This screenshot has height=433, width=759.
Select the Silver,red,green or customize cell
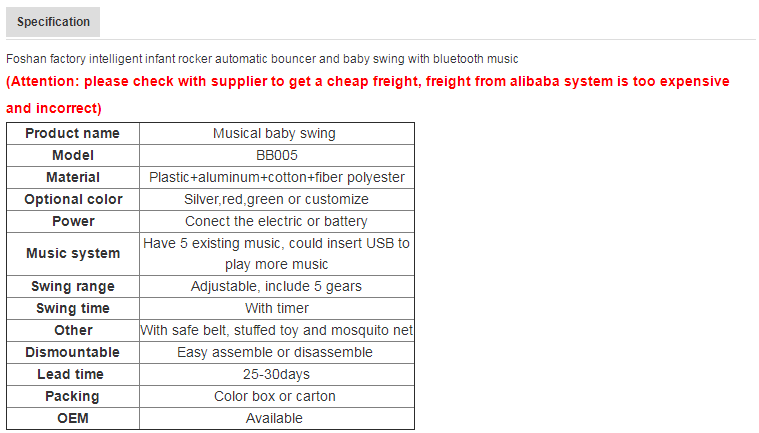pyautogui.click(x=276, y=200)
